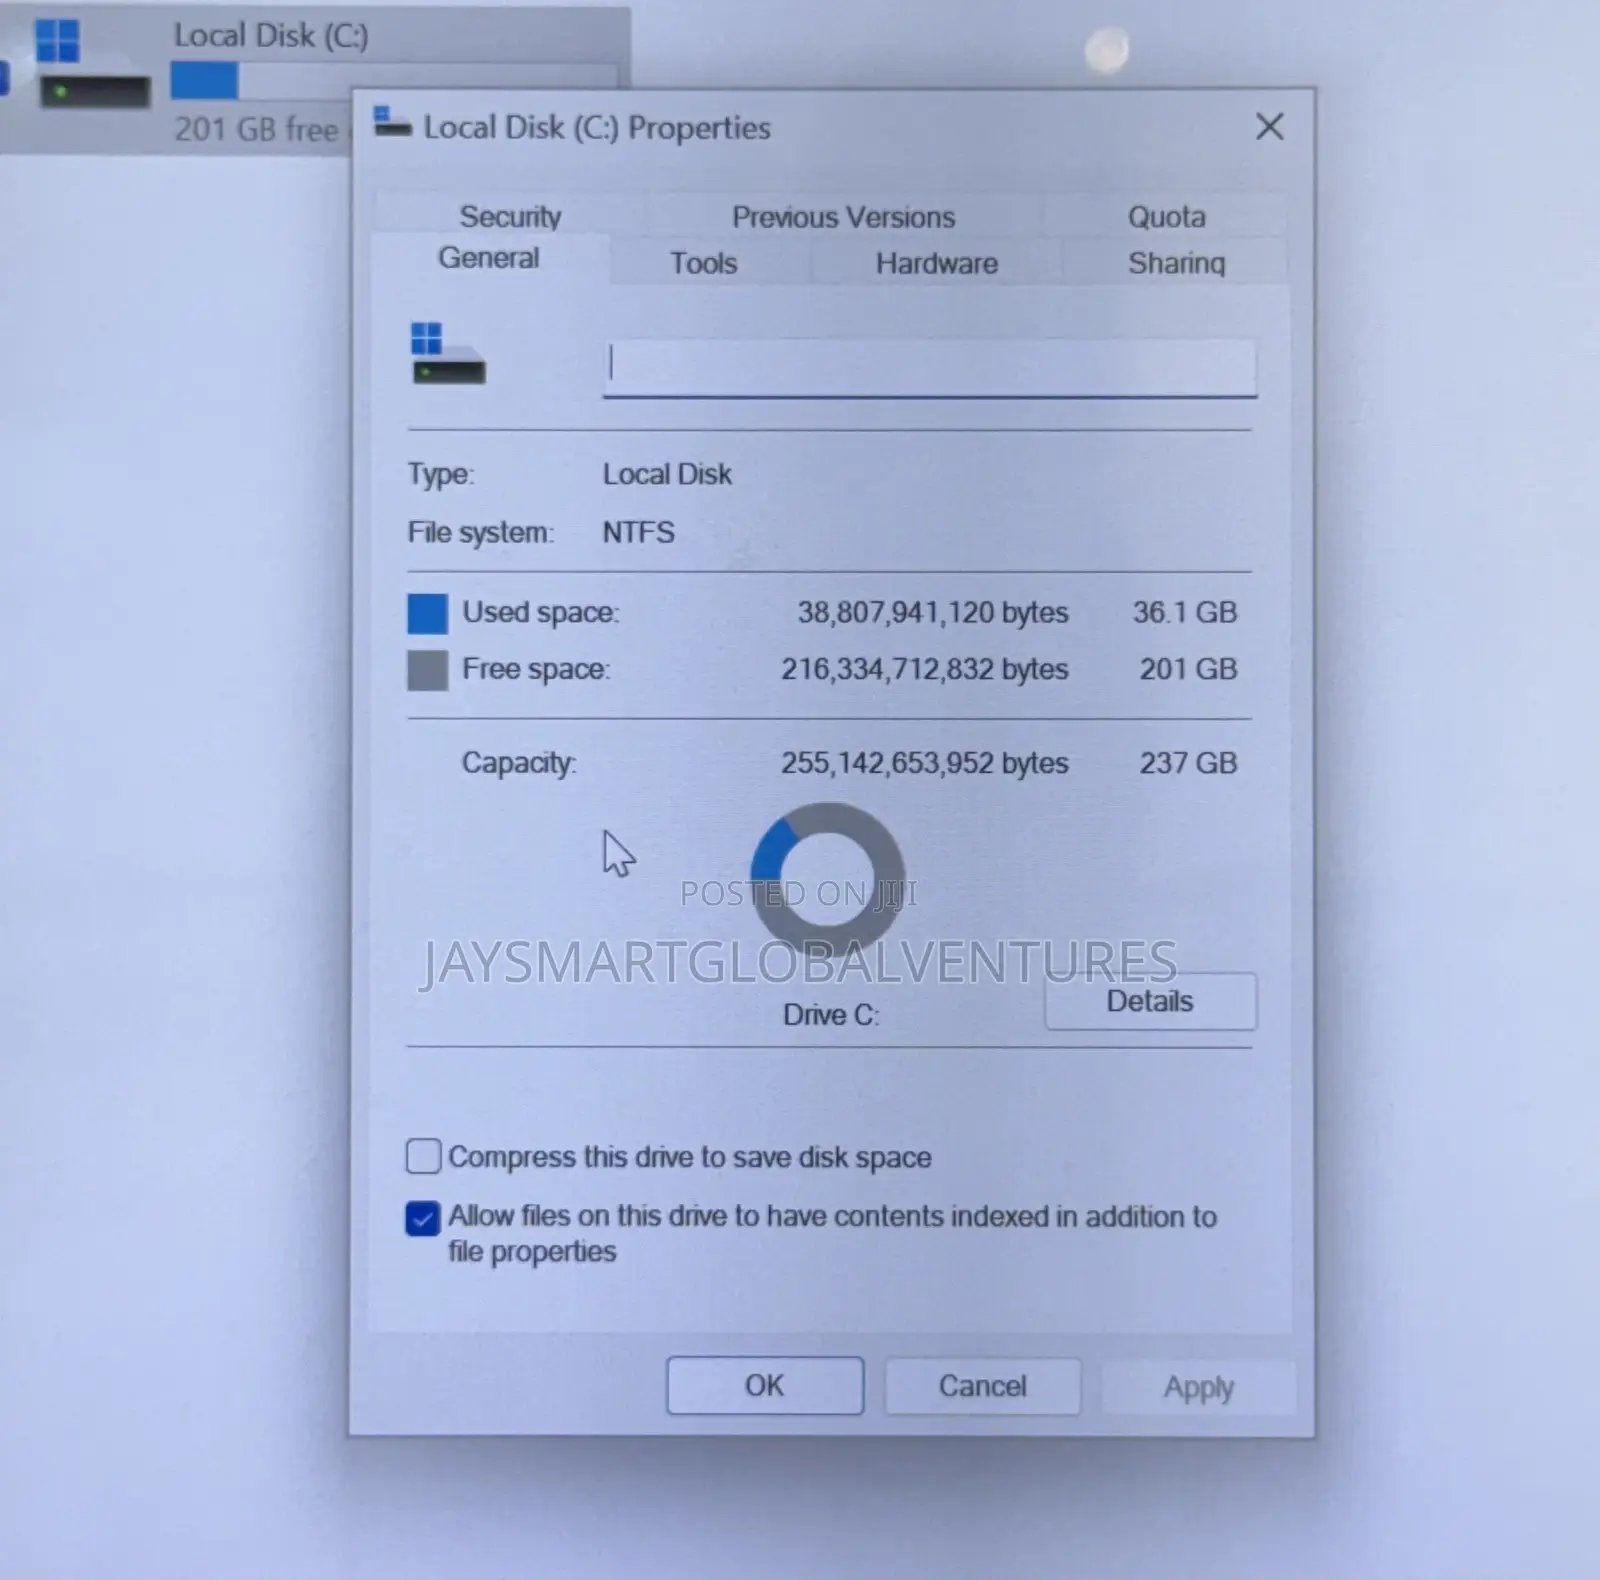This screenshot has height=1580, width=1600.
Task: Click the '36.1 GB' used space value
Action: click(1184, 612)
